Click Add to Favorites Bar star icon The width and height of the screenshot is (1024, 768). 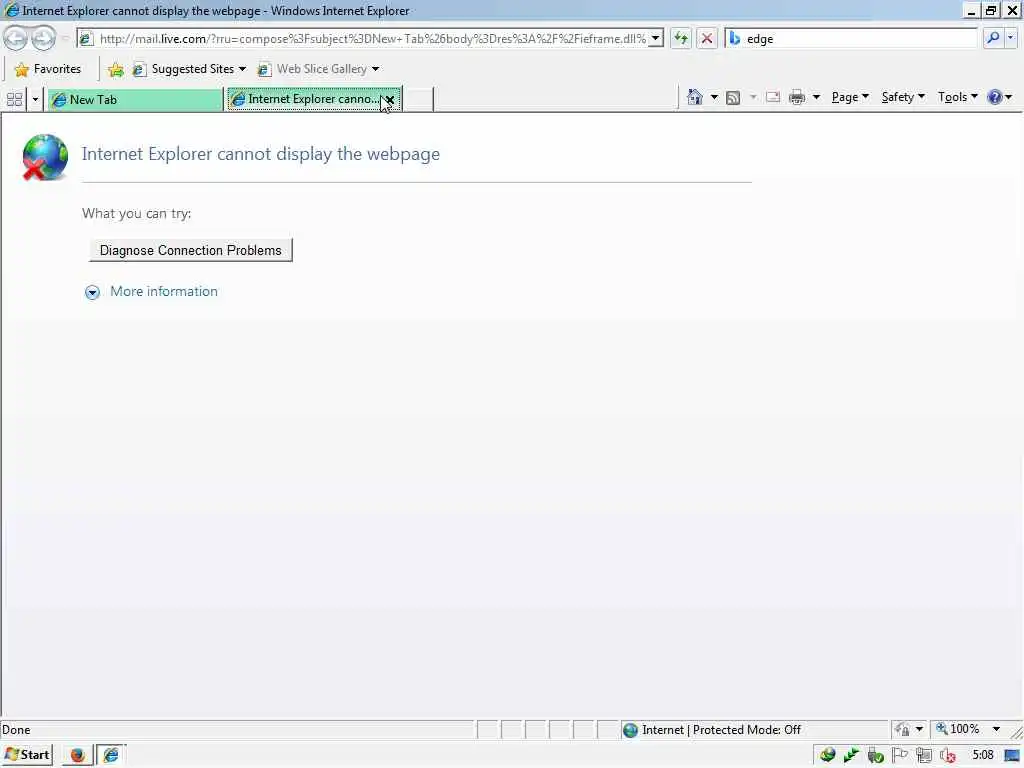[116, 69]
